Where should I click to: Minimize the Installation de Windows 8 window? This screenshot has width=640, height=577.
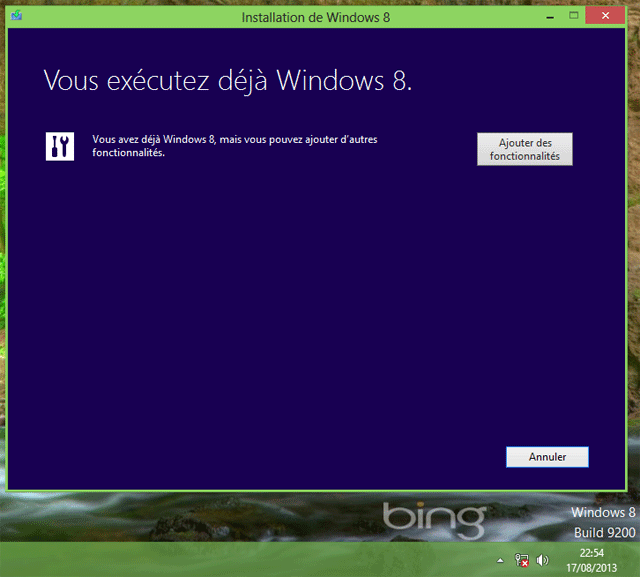tap(550, 17)
